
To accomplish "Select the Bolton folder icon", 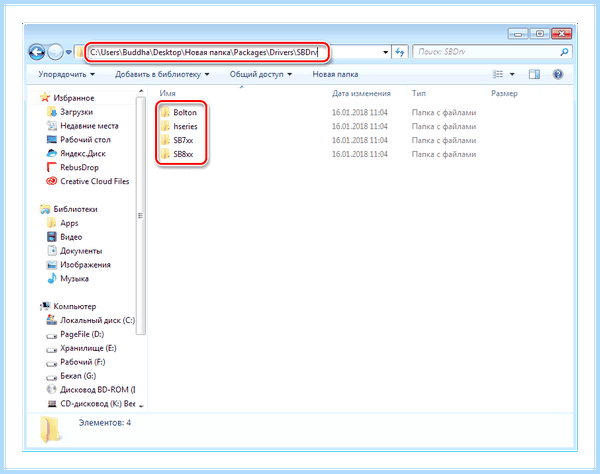I will 165,112.
